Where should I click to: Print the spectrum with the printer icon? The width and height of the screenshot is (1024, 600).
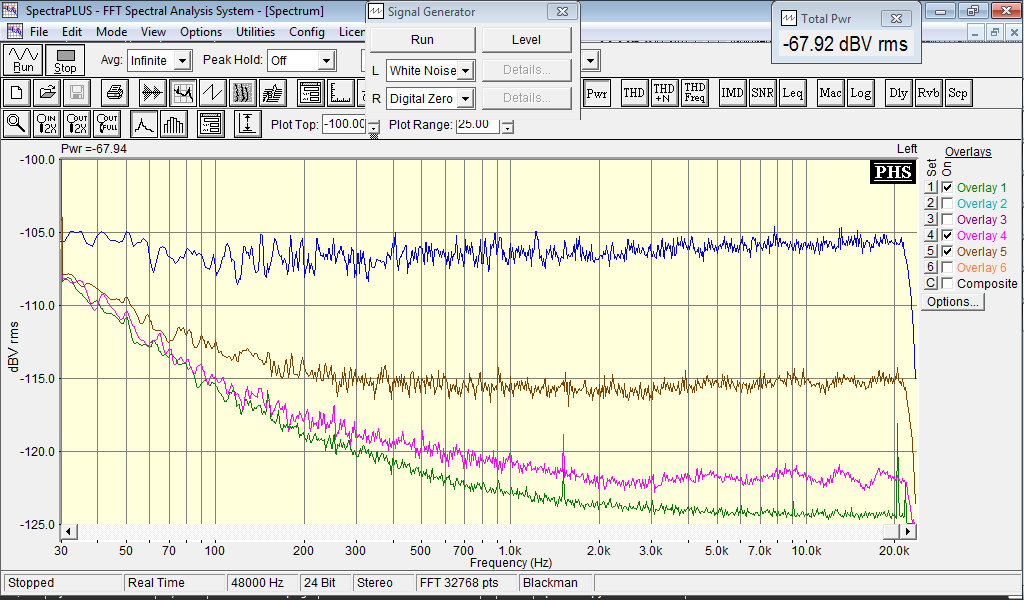(115, 93)
